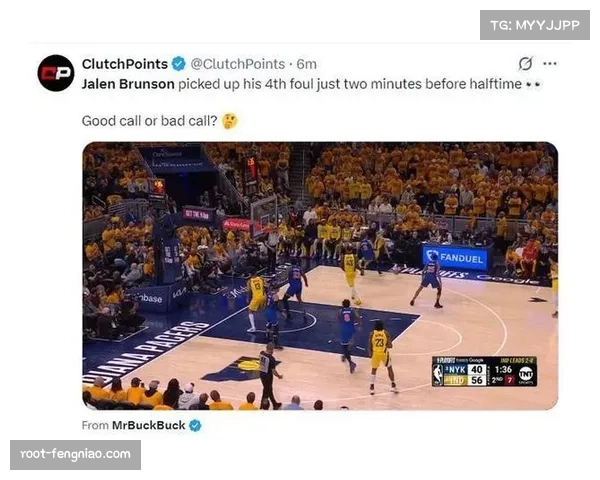The width and height of the screenshot is (600, 480).
Task: Open the MrBuckBuck source account link
Action: point(148,425)
